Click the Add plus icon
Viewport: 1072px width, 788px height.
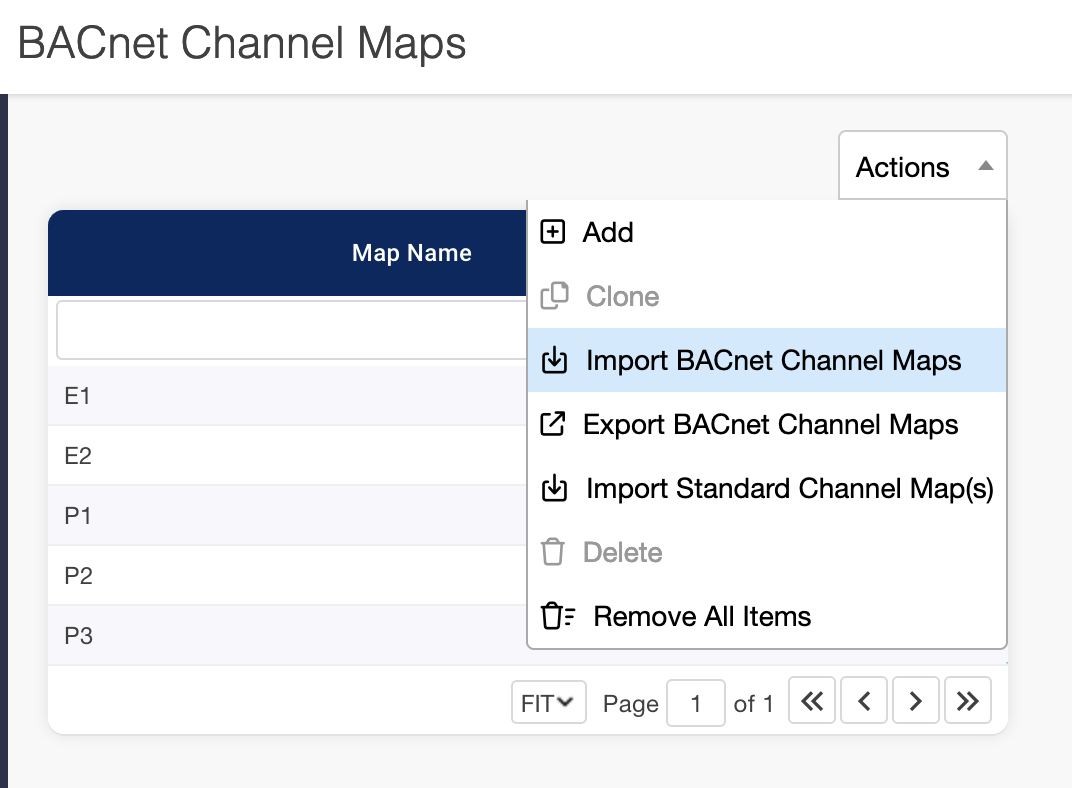pyautogui.click(x=552, y=233)
